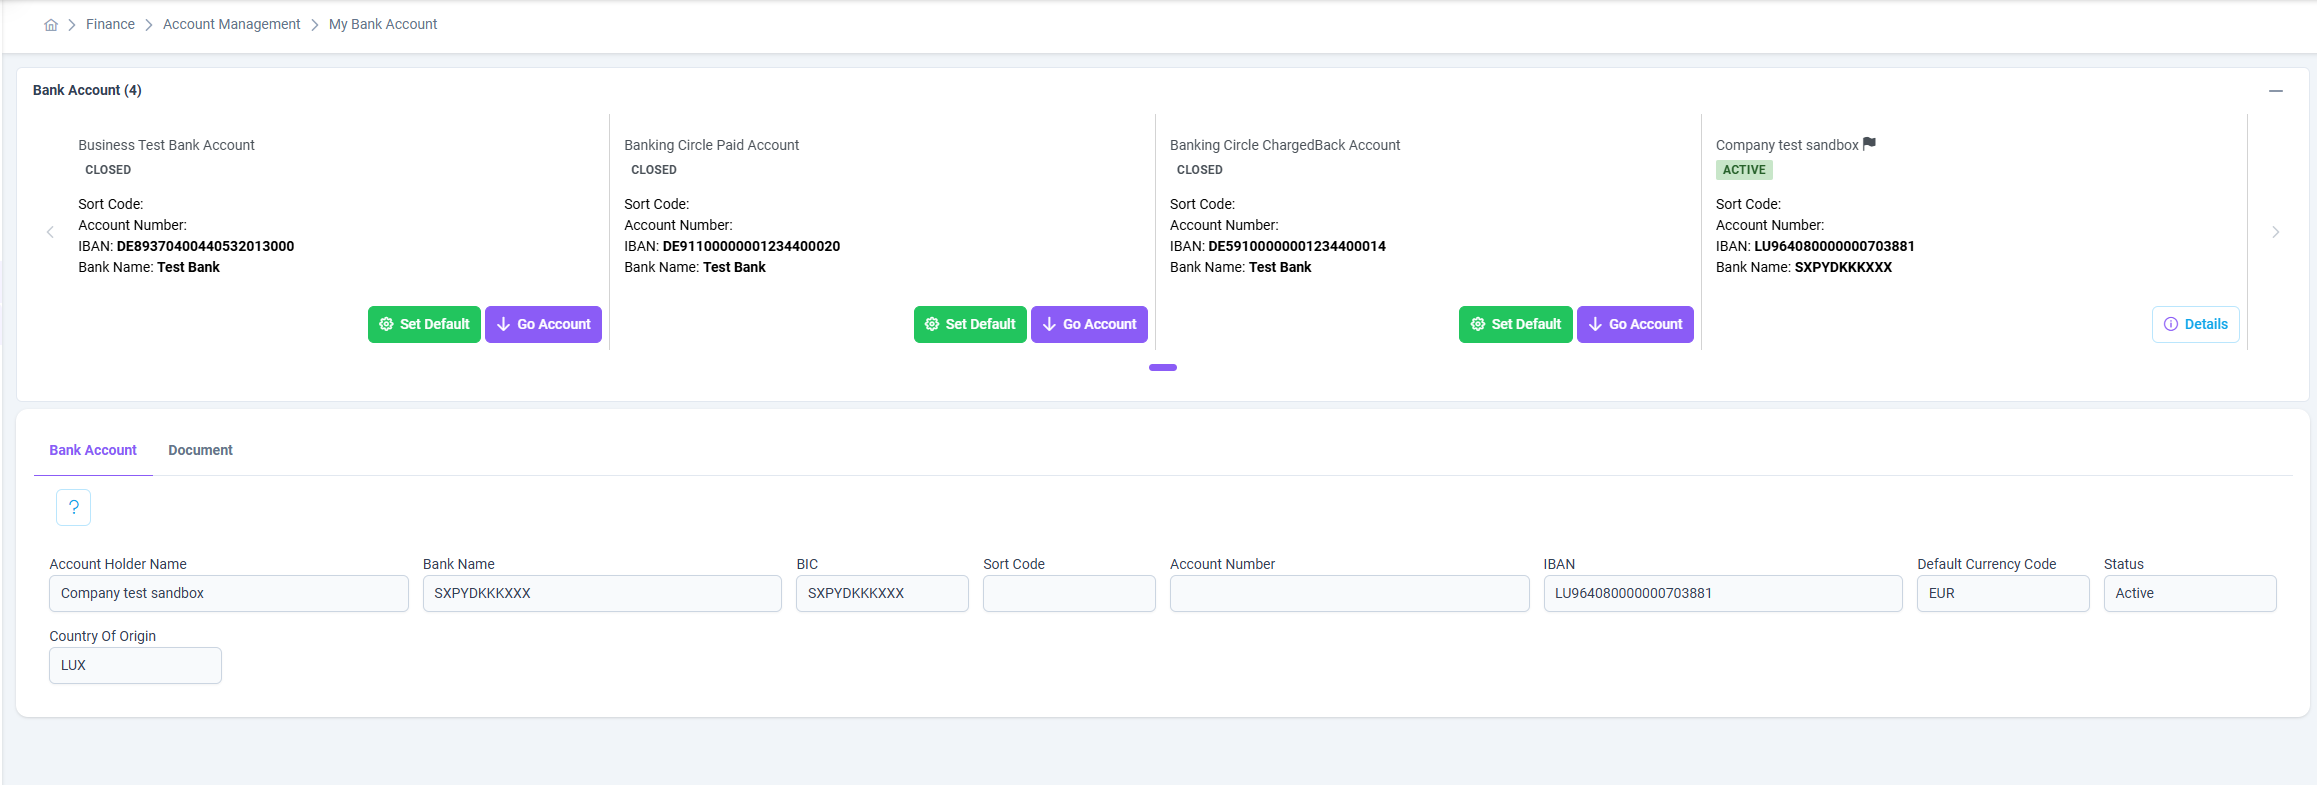Go to previous bank account cards

pyautogui.click(x=50, y=232)
